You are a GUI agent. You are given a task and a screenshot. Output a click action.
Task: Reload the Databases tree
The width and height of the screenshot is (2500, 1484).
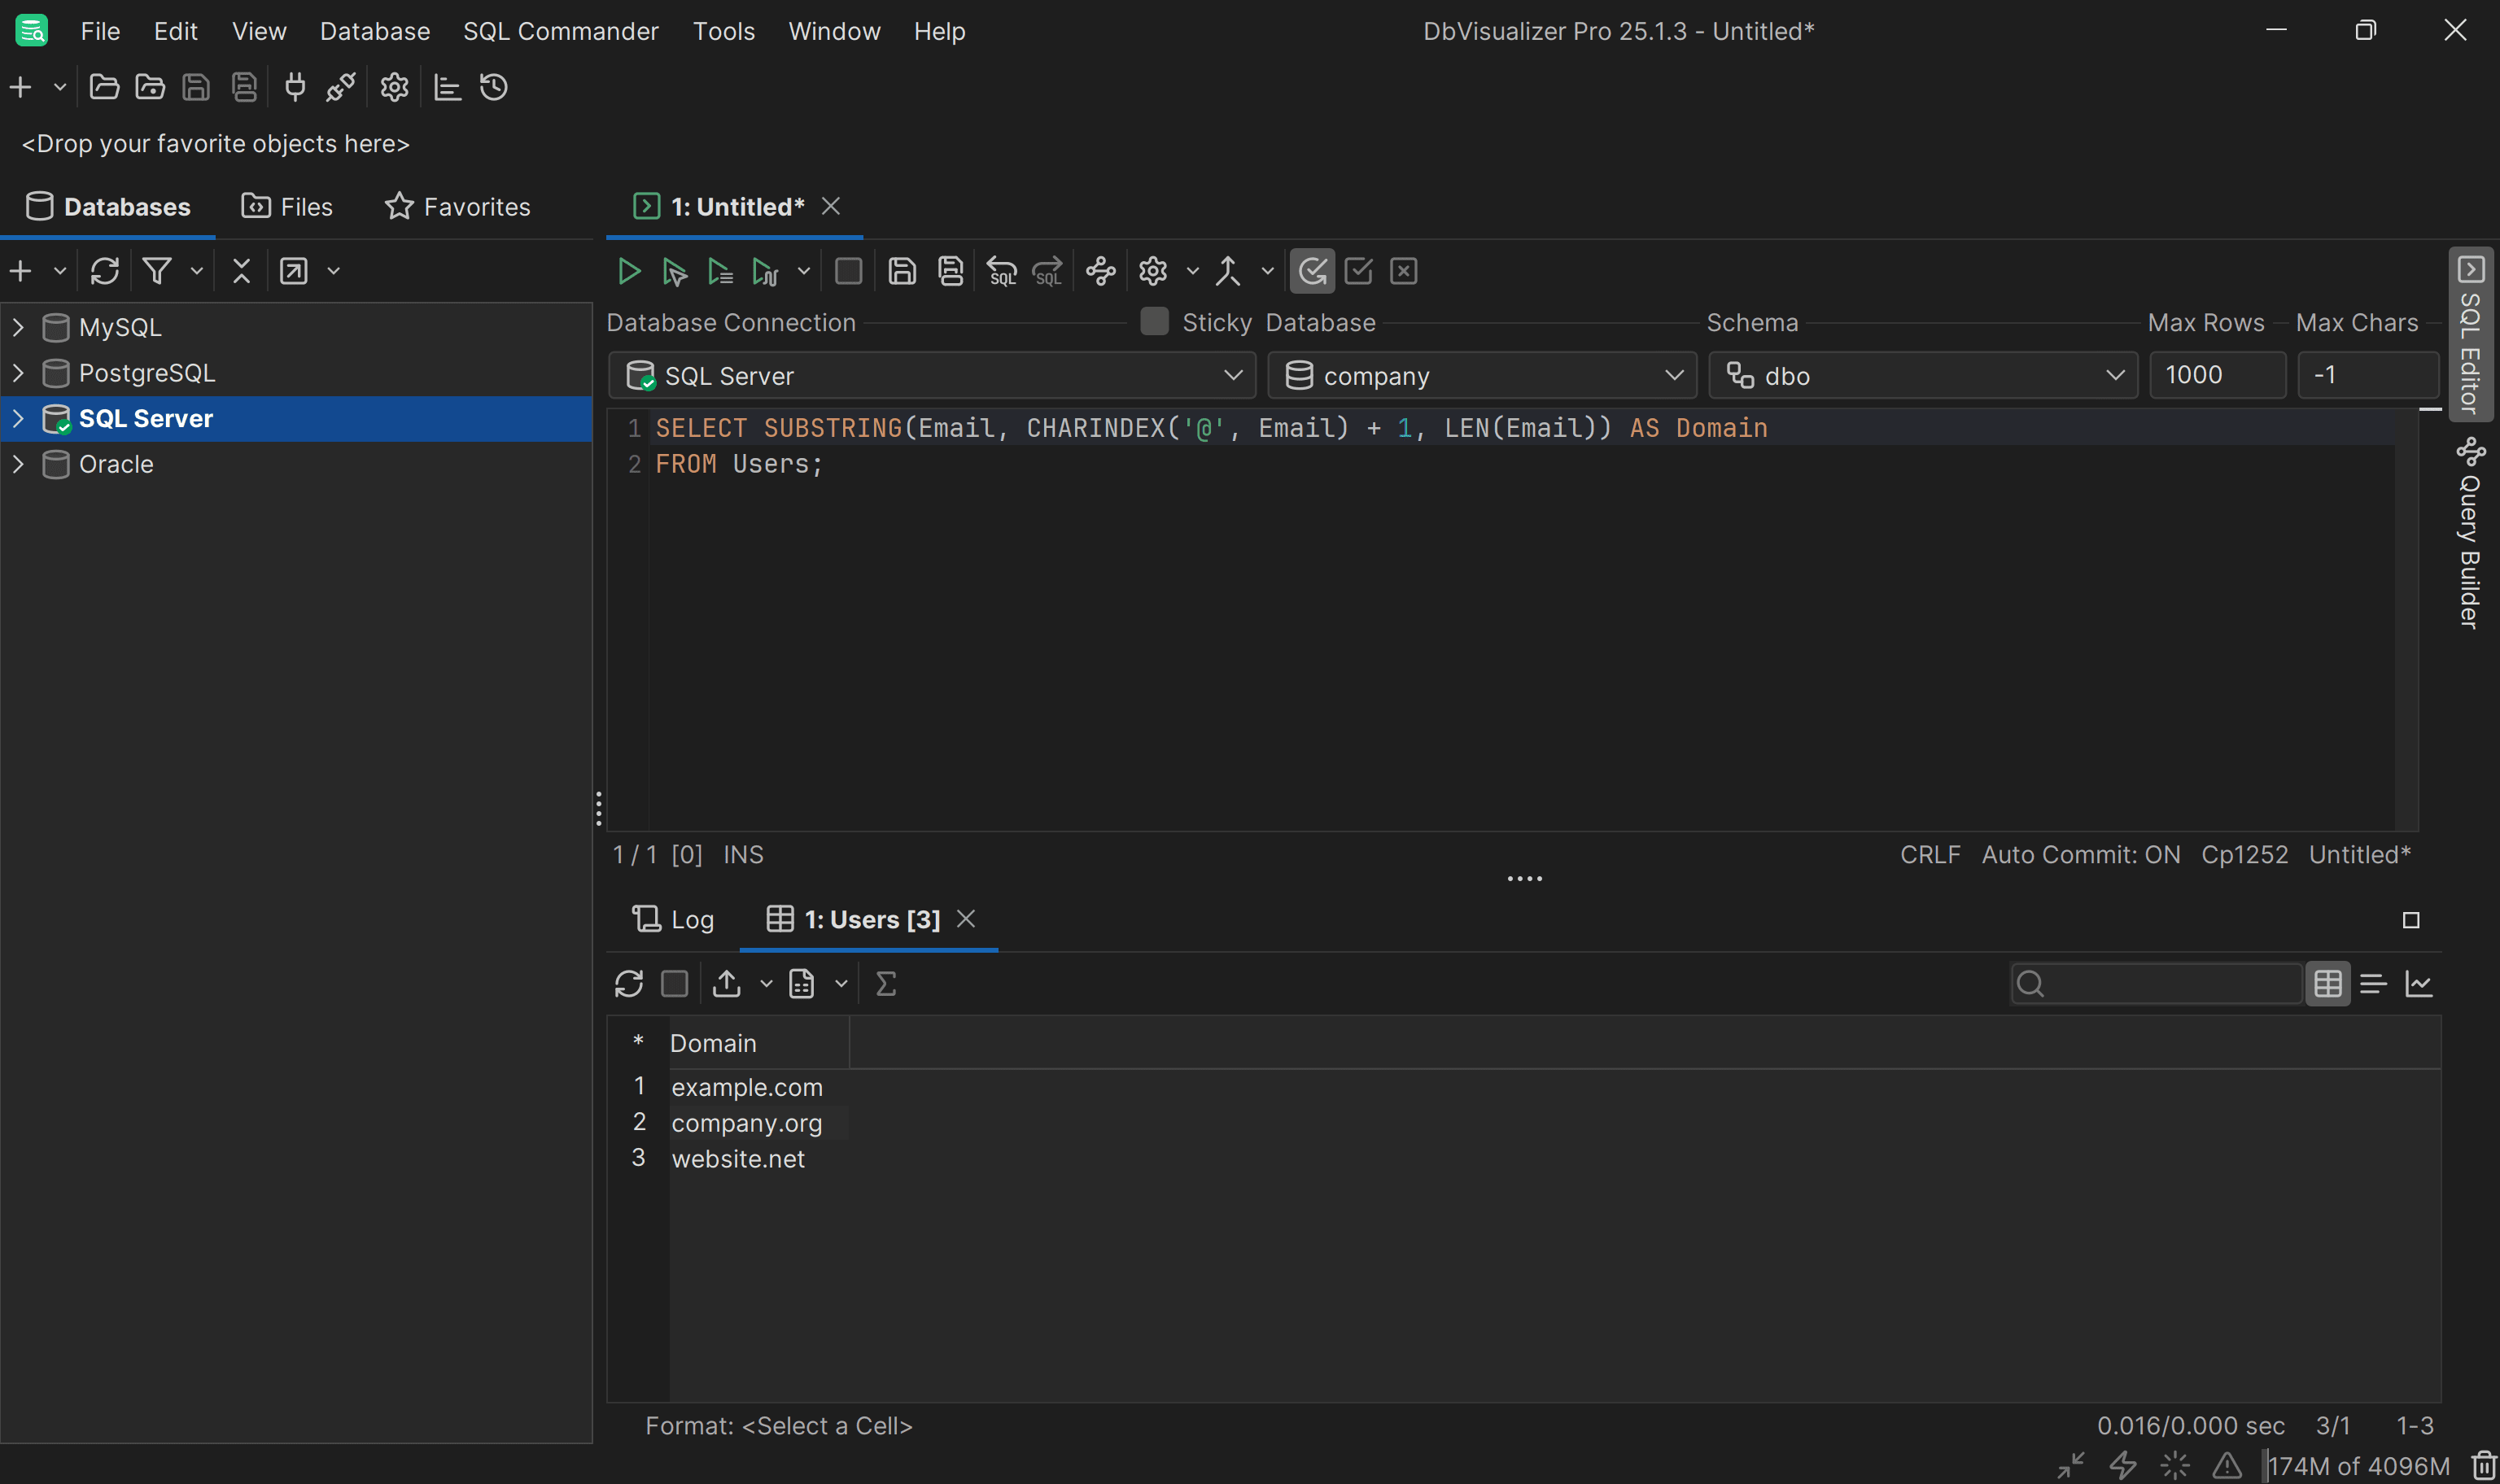pos(105,271)
